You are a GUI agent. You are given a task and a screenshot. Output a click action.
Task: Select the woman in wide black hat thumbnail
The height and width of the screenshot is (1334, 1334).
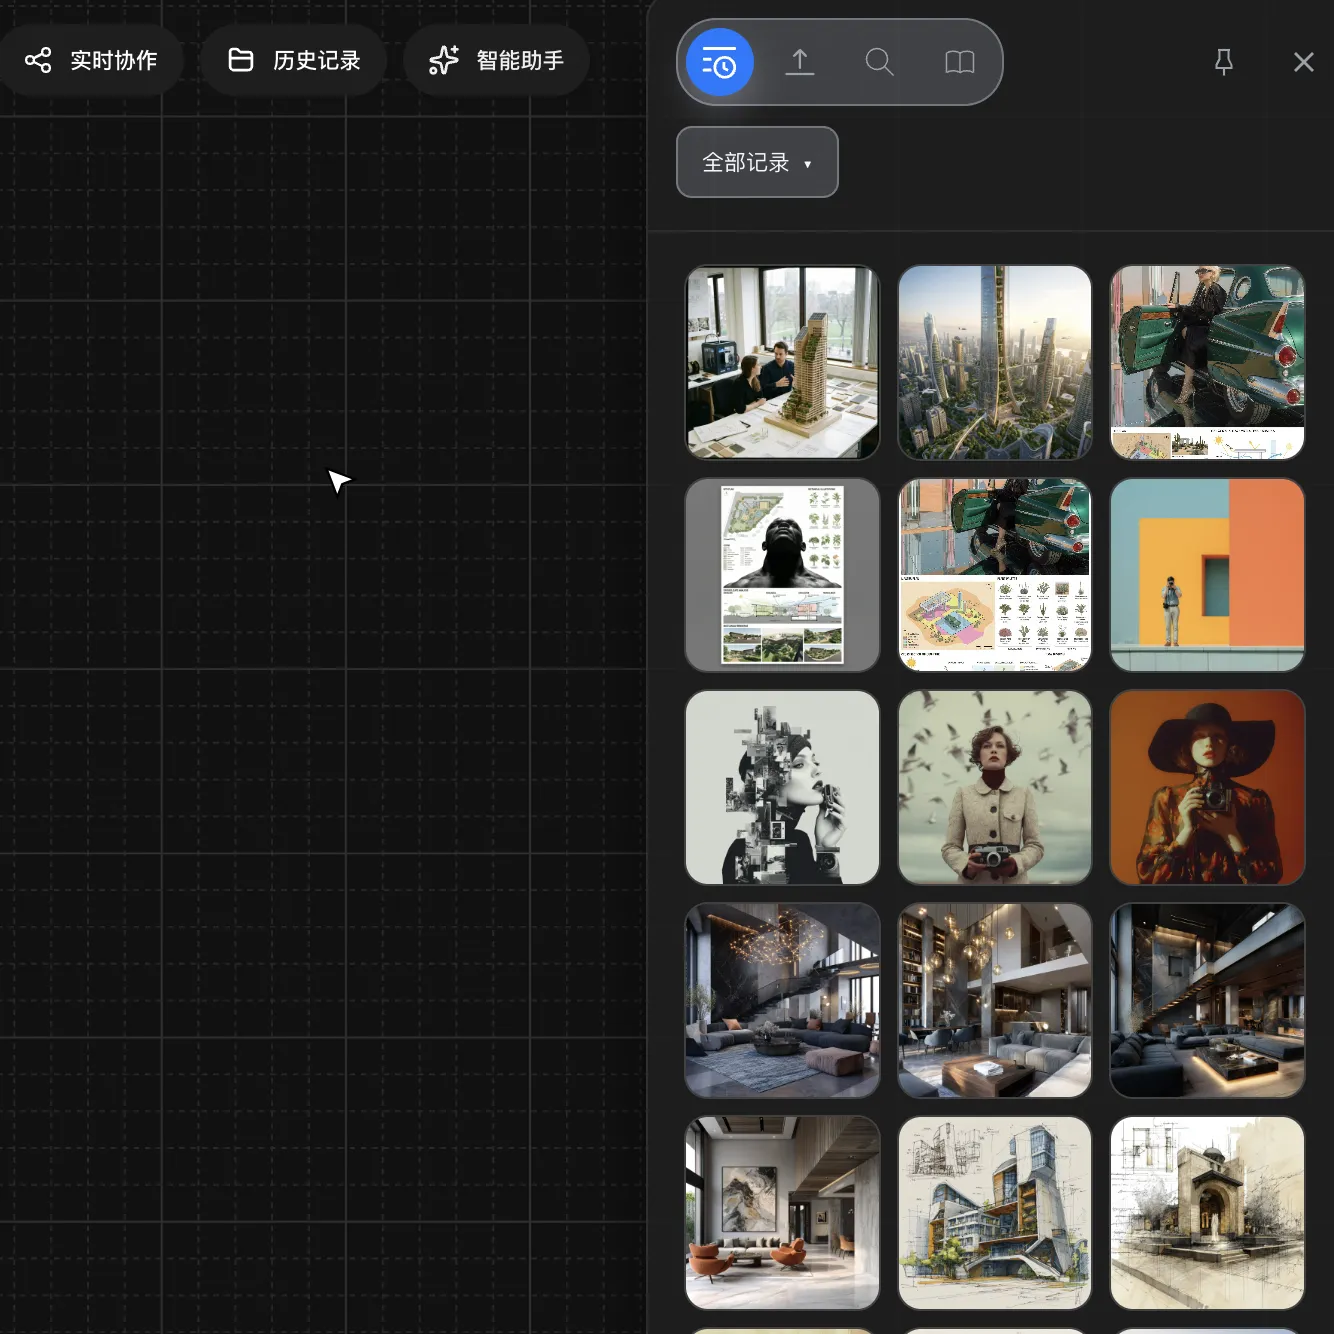point(1207,787)
